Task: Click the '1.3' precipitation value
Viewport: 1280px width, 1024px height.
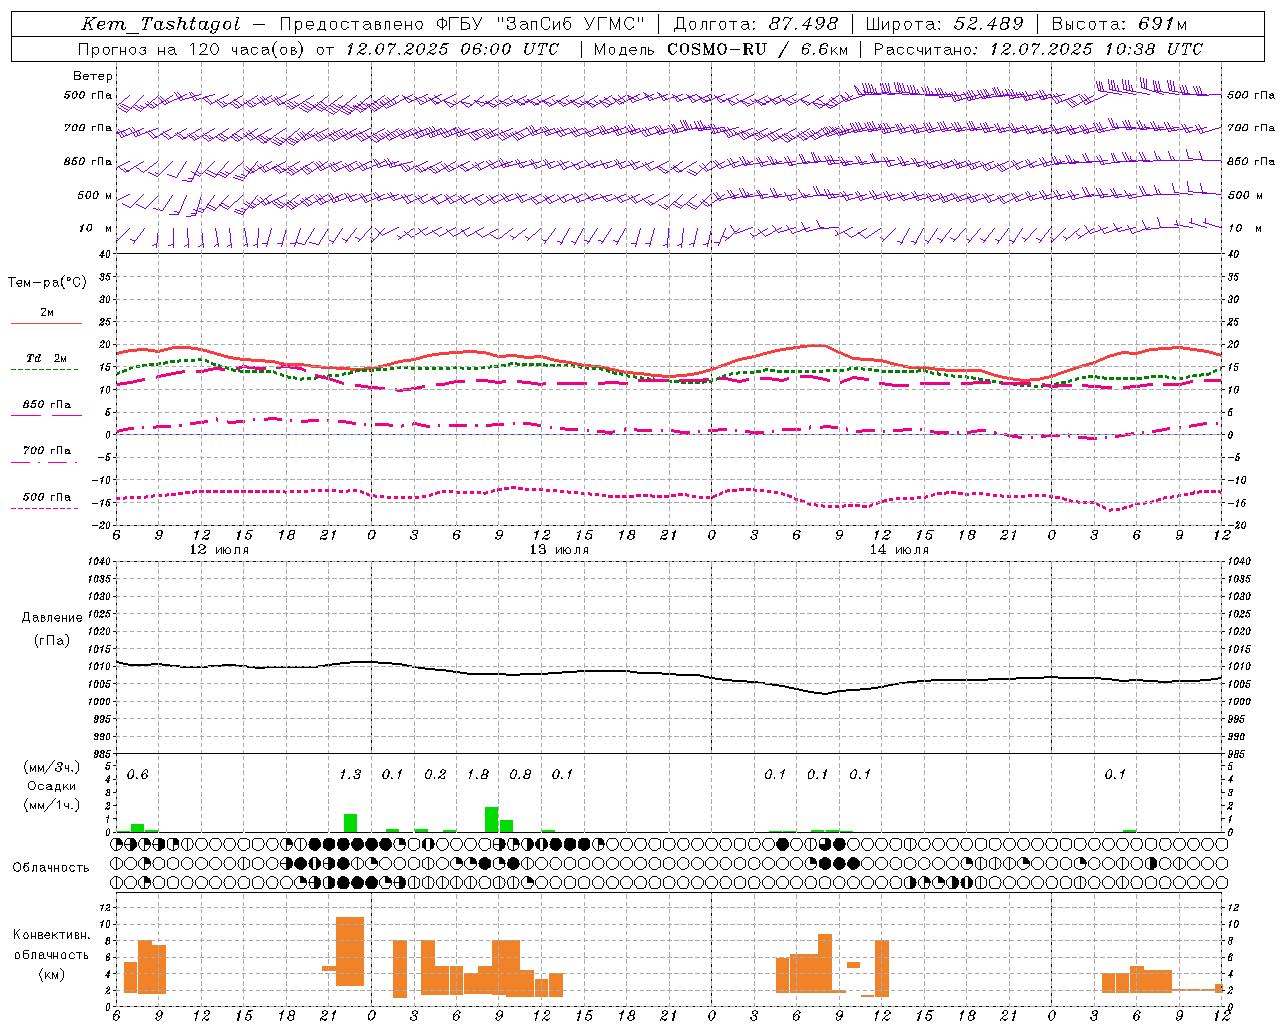Action: pos(350,775)
